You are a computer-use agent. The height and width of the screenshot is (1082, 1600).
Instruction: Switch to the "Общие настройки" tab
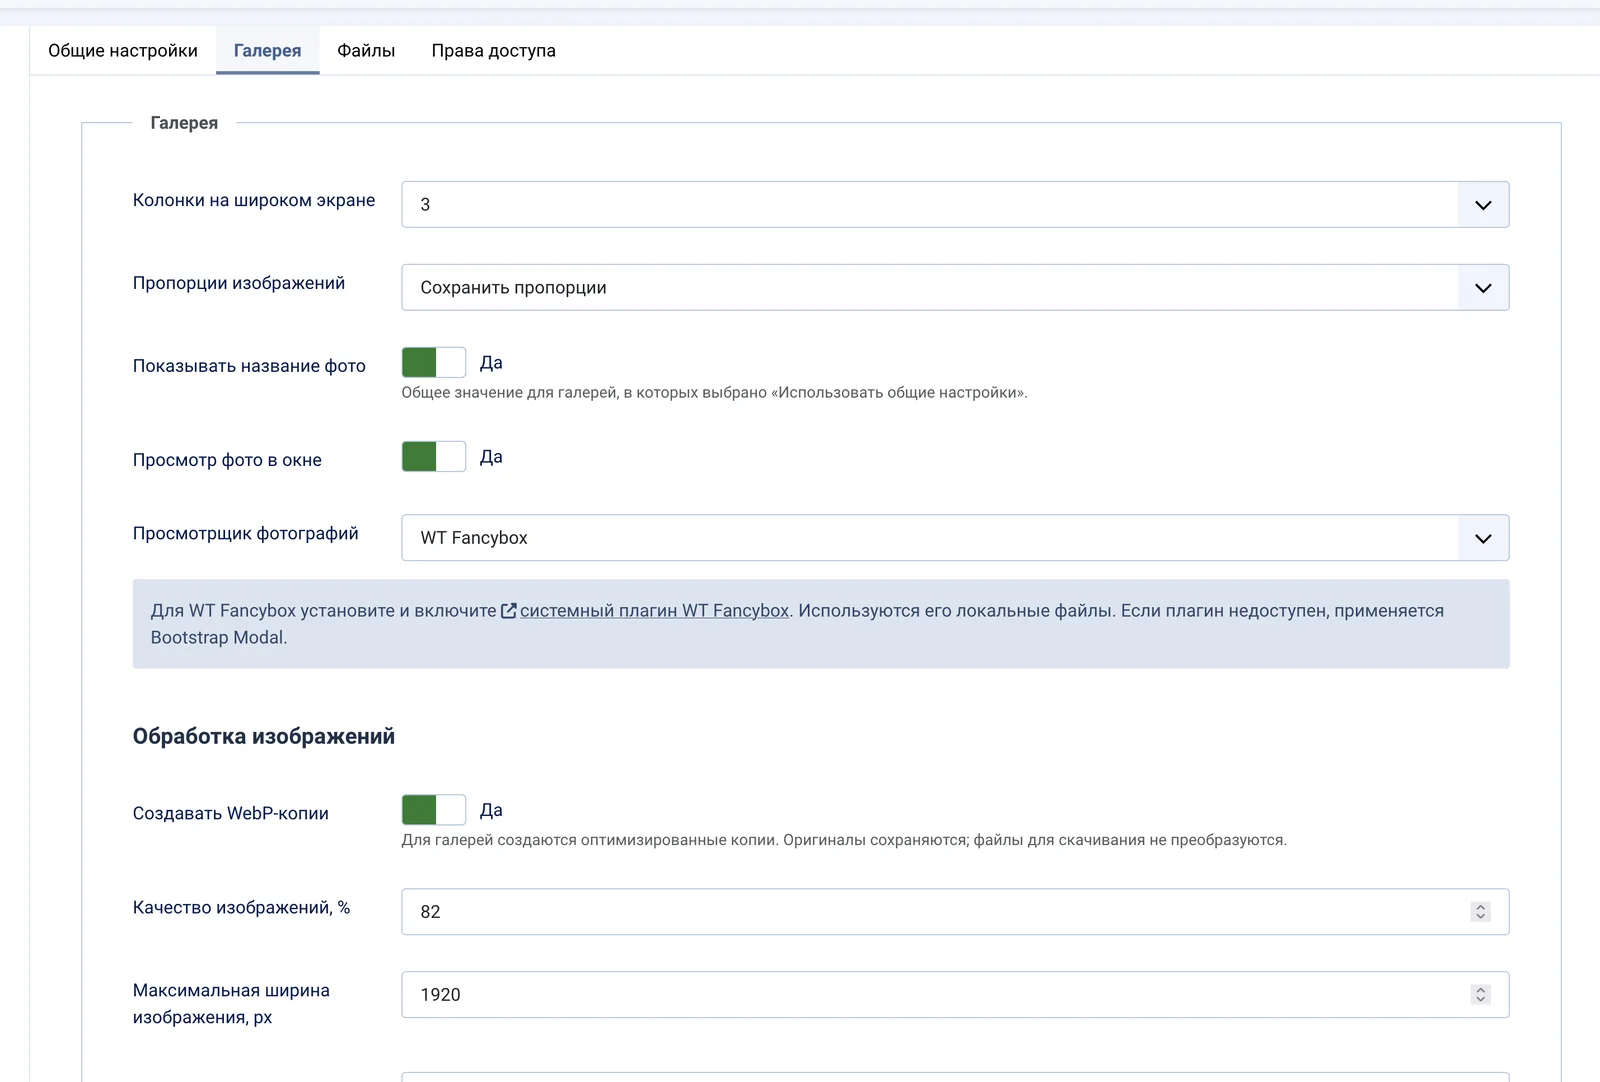point(123,51)
